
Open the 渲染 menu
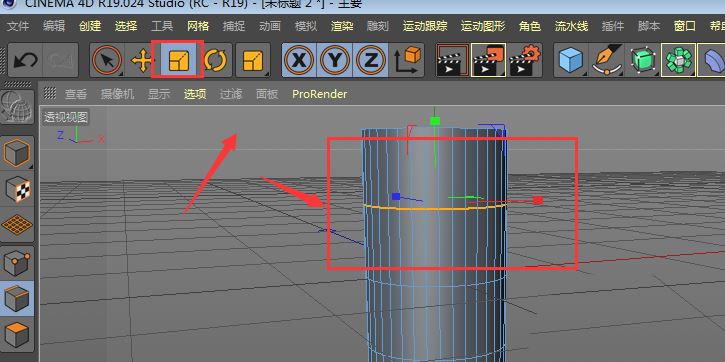pos(342,26)
